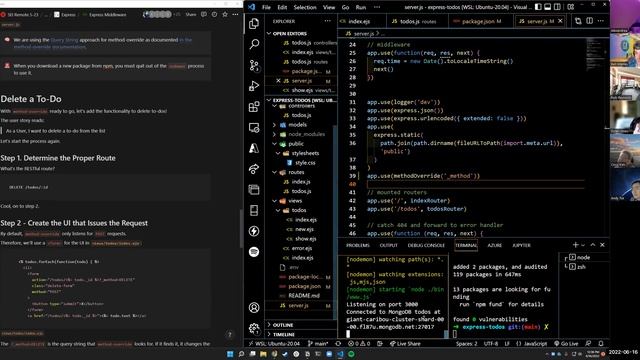Open the Azure view in activity bar
The height and width of the screenshot is (360, 640).
[x=254, y=148]
